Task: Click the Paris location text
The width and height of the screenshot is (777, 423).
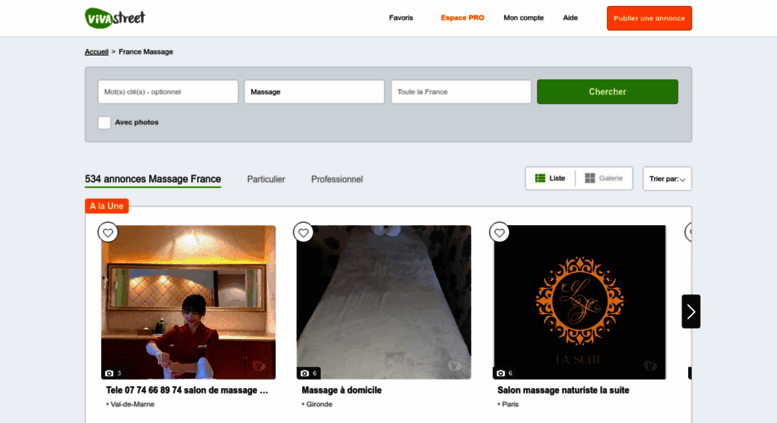Action: point(510,404)
